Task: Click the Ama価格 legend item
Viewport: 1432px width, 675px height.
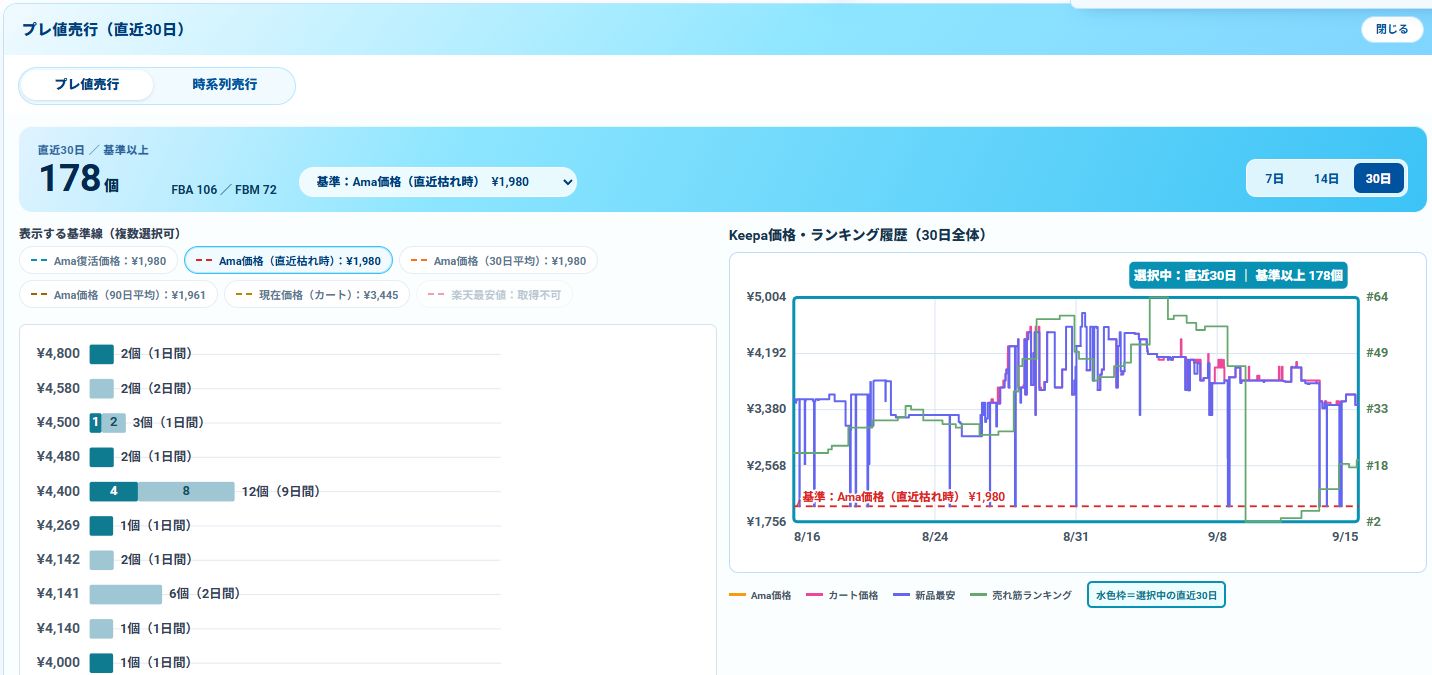Action: click(x=760, y=595)
